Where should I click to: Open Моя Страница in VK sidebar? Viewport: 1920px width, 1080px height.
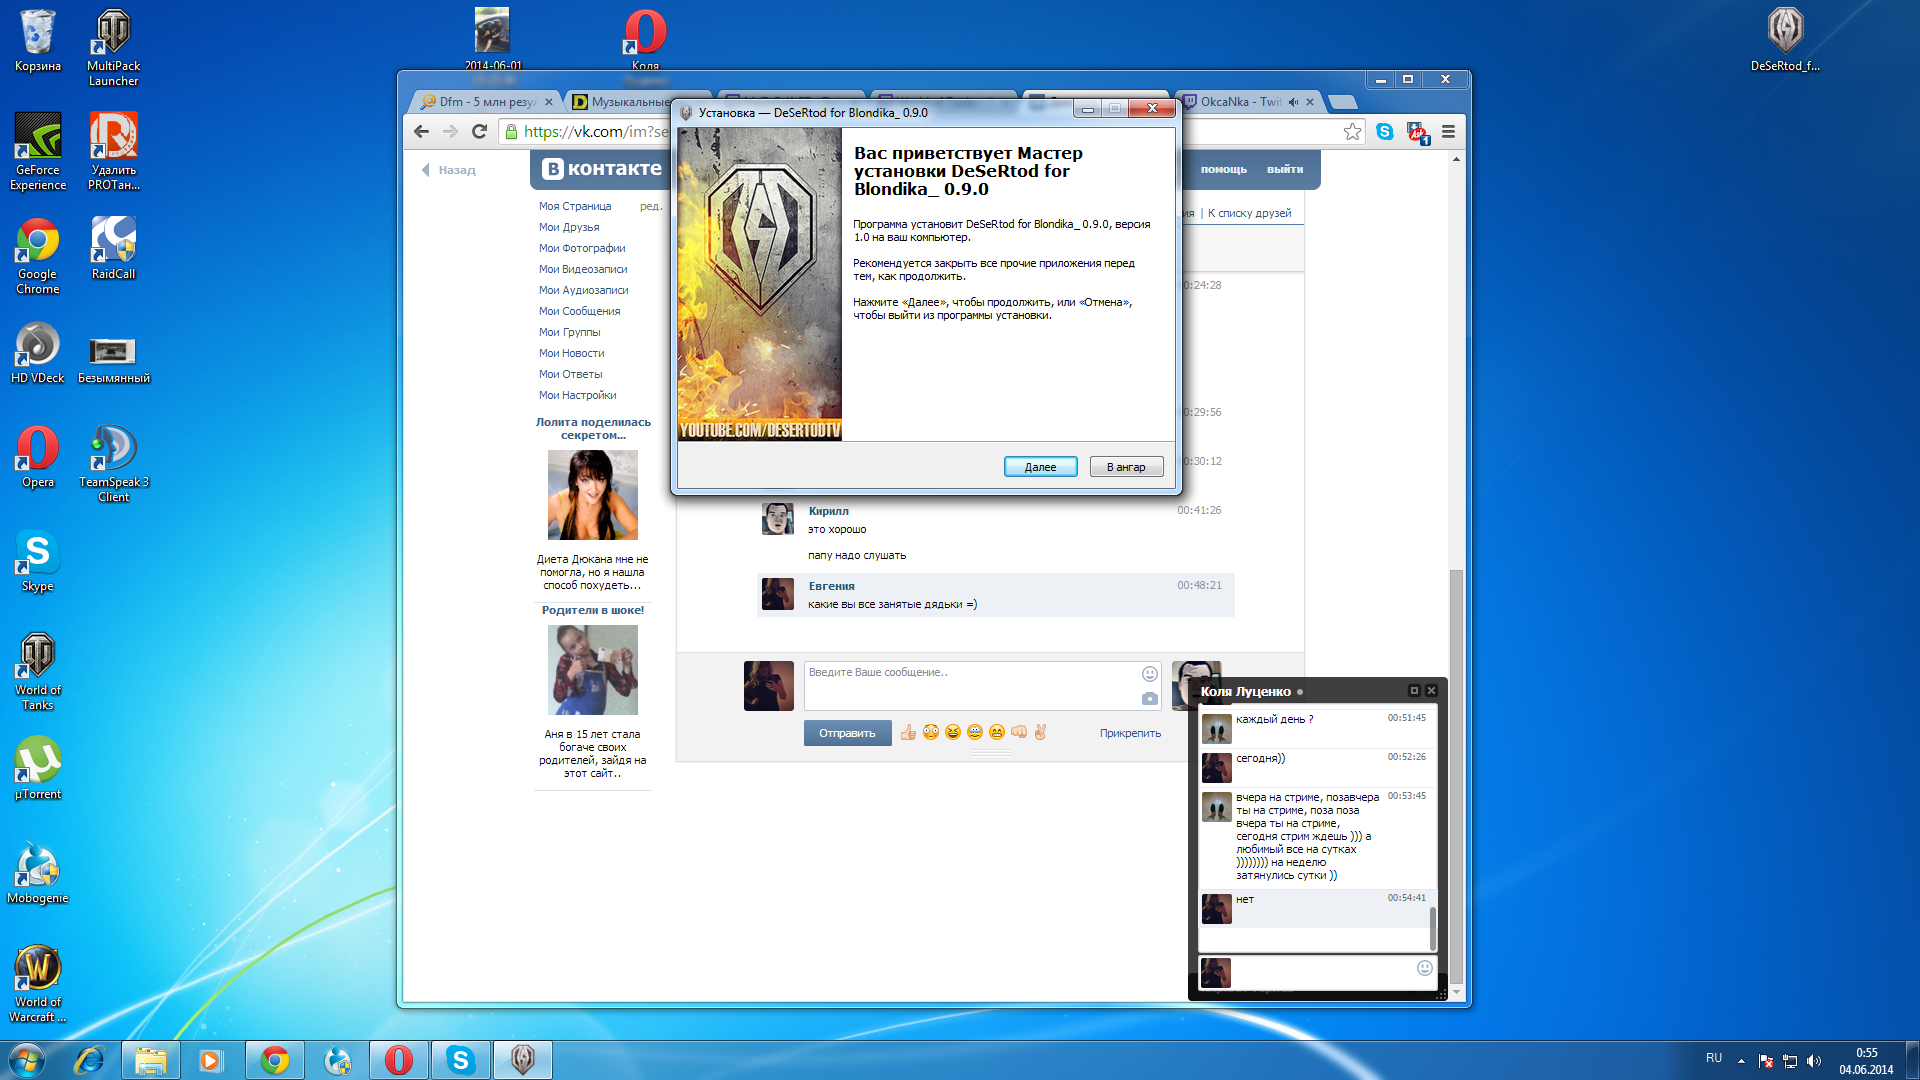575,206
